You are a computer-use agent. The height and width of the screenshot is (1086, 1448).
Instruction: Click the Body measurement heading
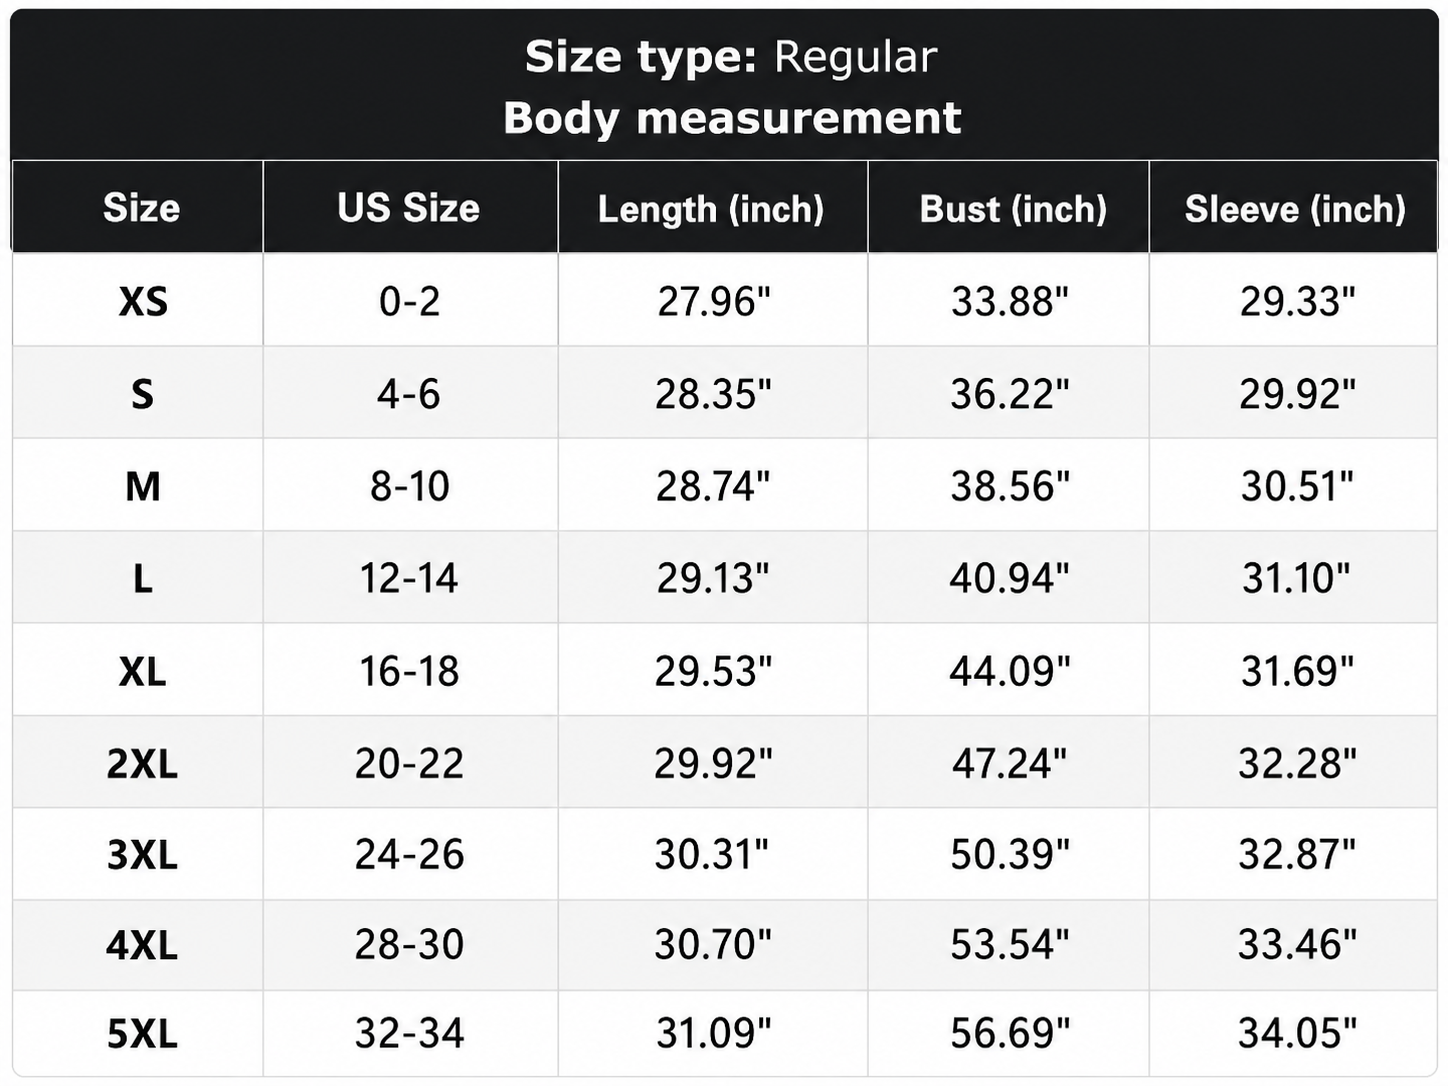pos(732,118)
